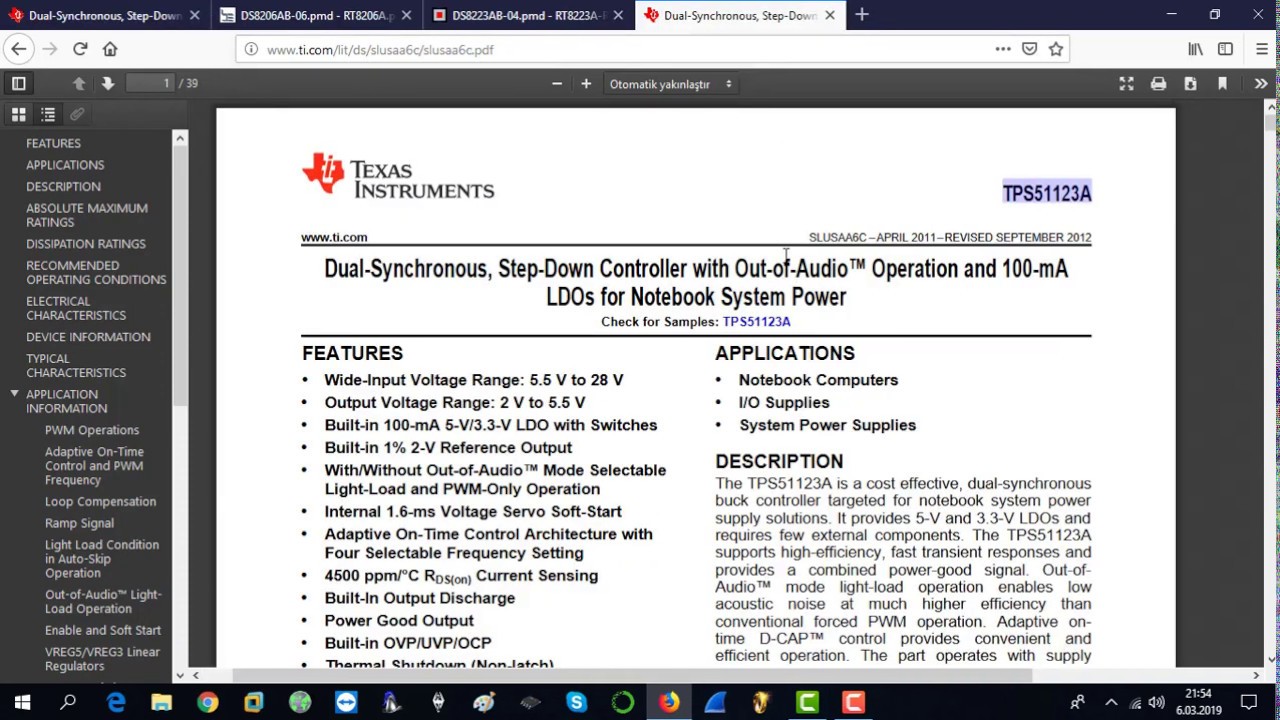
Task: Show page thumbnails in sidebar
Action: click(18, 115)
